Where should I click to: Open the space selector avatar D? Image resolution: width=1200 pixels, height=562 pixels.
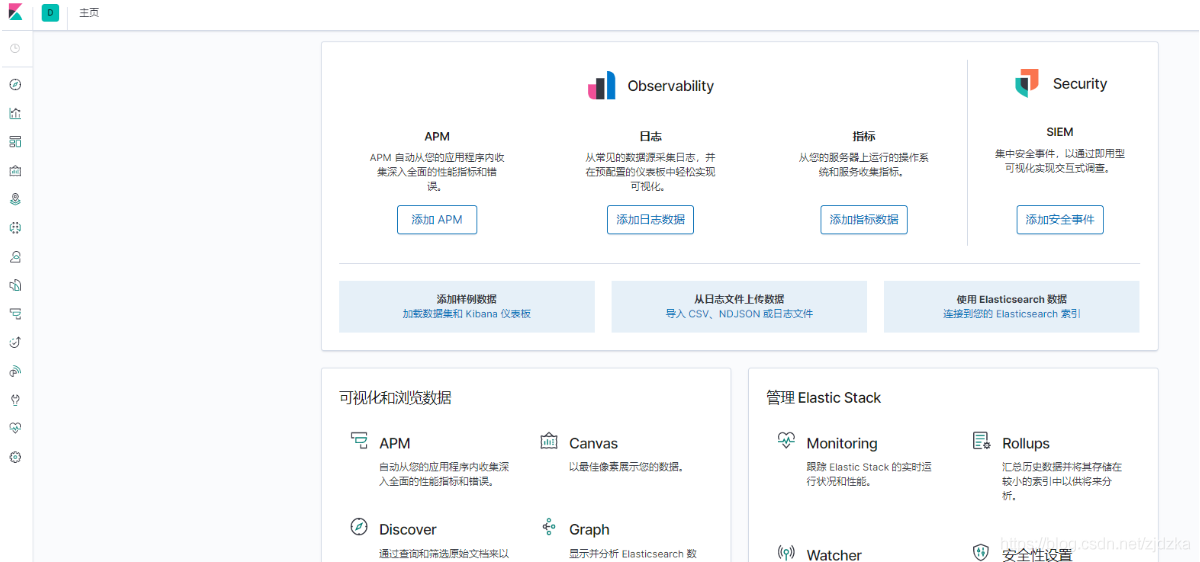tap(50, 13)
